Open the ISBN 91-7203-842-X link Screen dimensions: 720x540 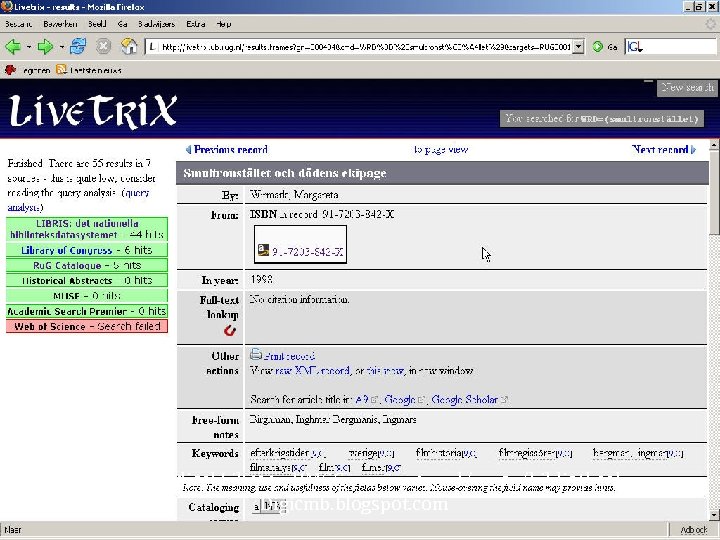click(x=308, y=252)
